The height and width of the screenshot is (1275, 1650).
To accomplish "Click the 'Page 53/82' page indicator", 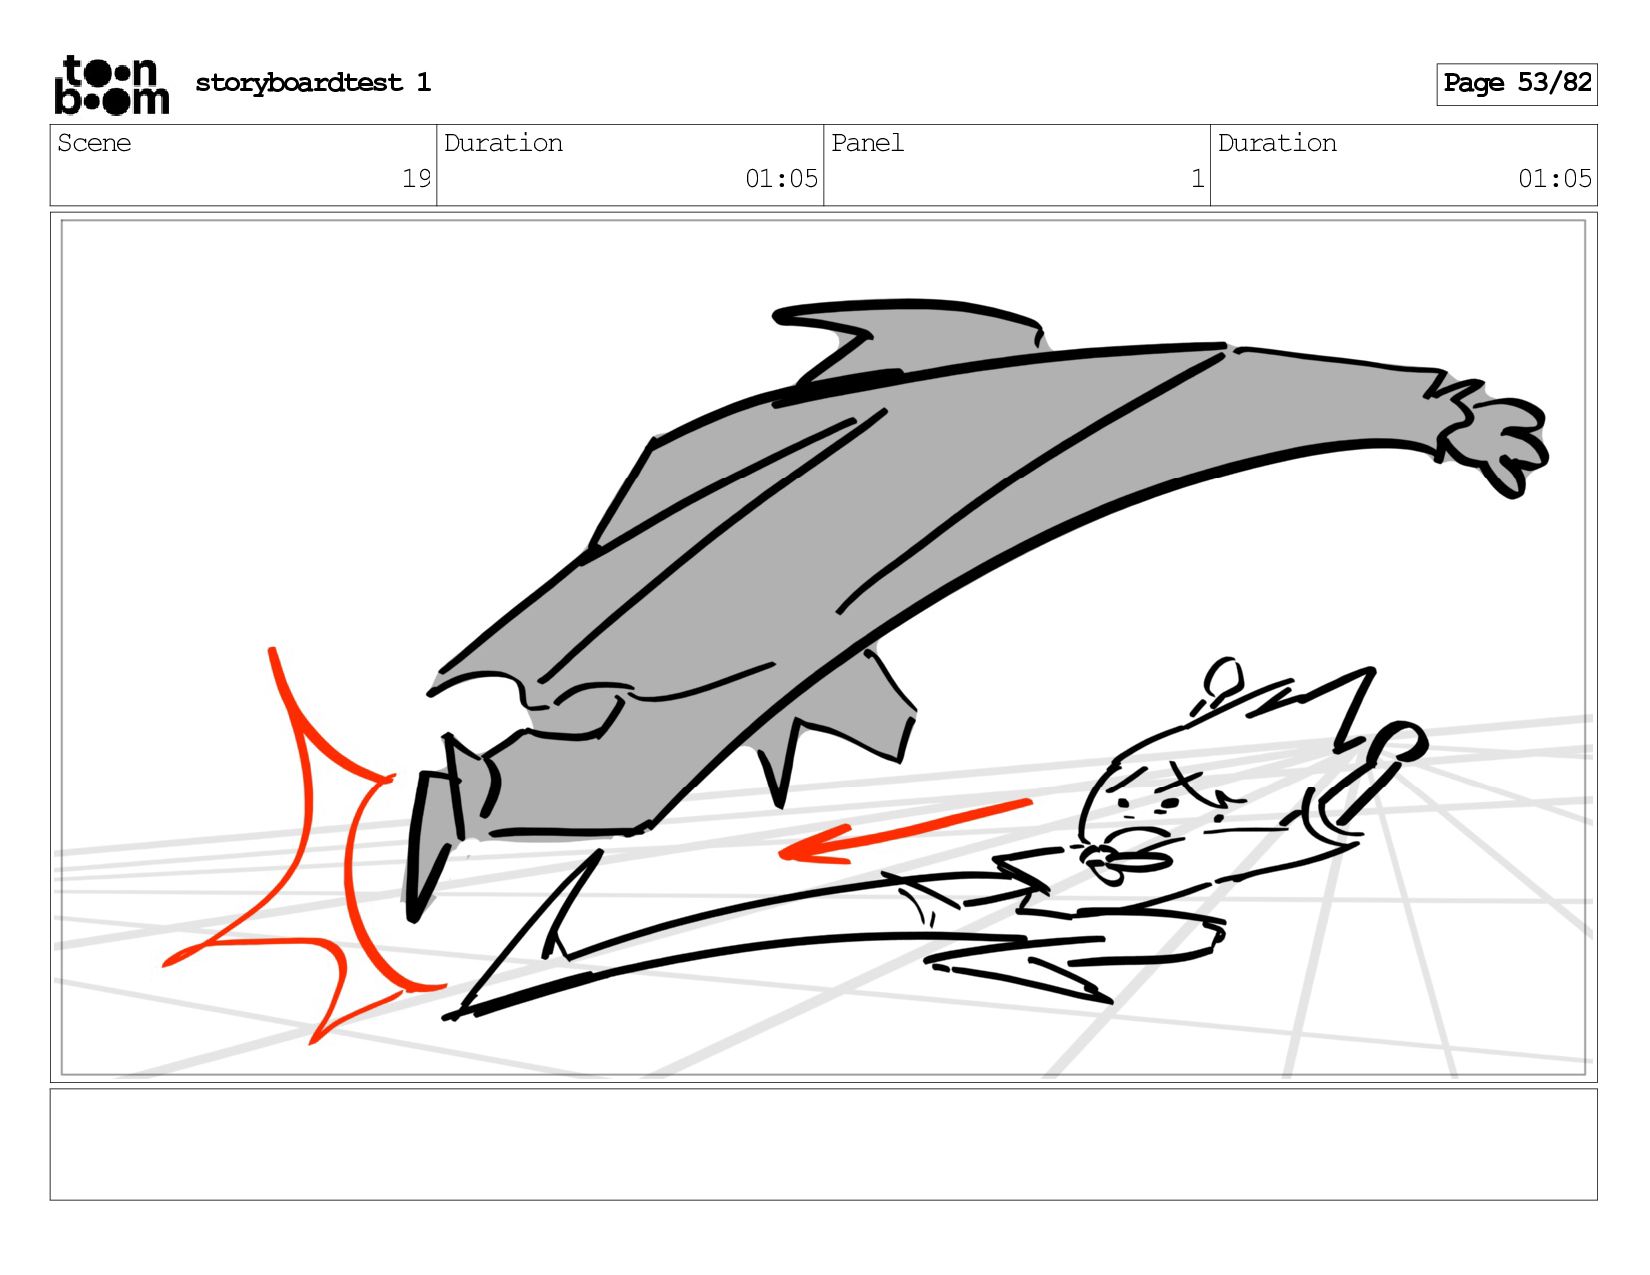I will coord(1517,84).
